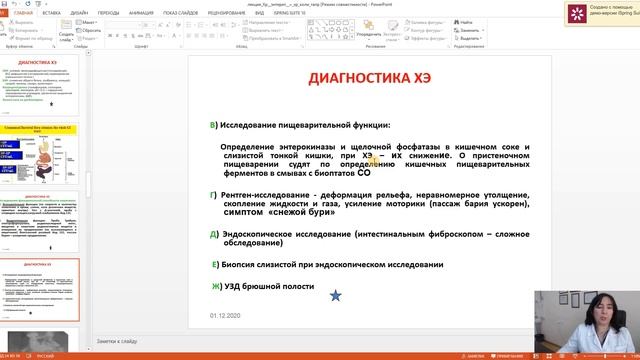
Task: Undo the last action
Action: tap(14, 4)
